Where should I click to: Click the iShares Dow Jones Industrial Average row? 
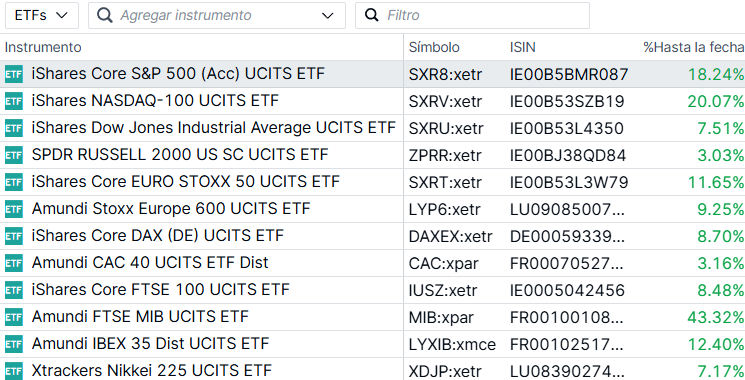tap(372, 128)
